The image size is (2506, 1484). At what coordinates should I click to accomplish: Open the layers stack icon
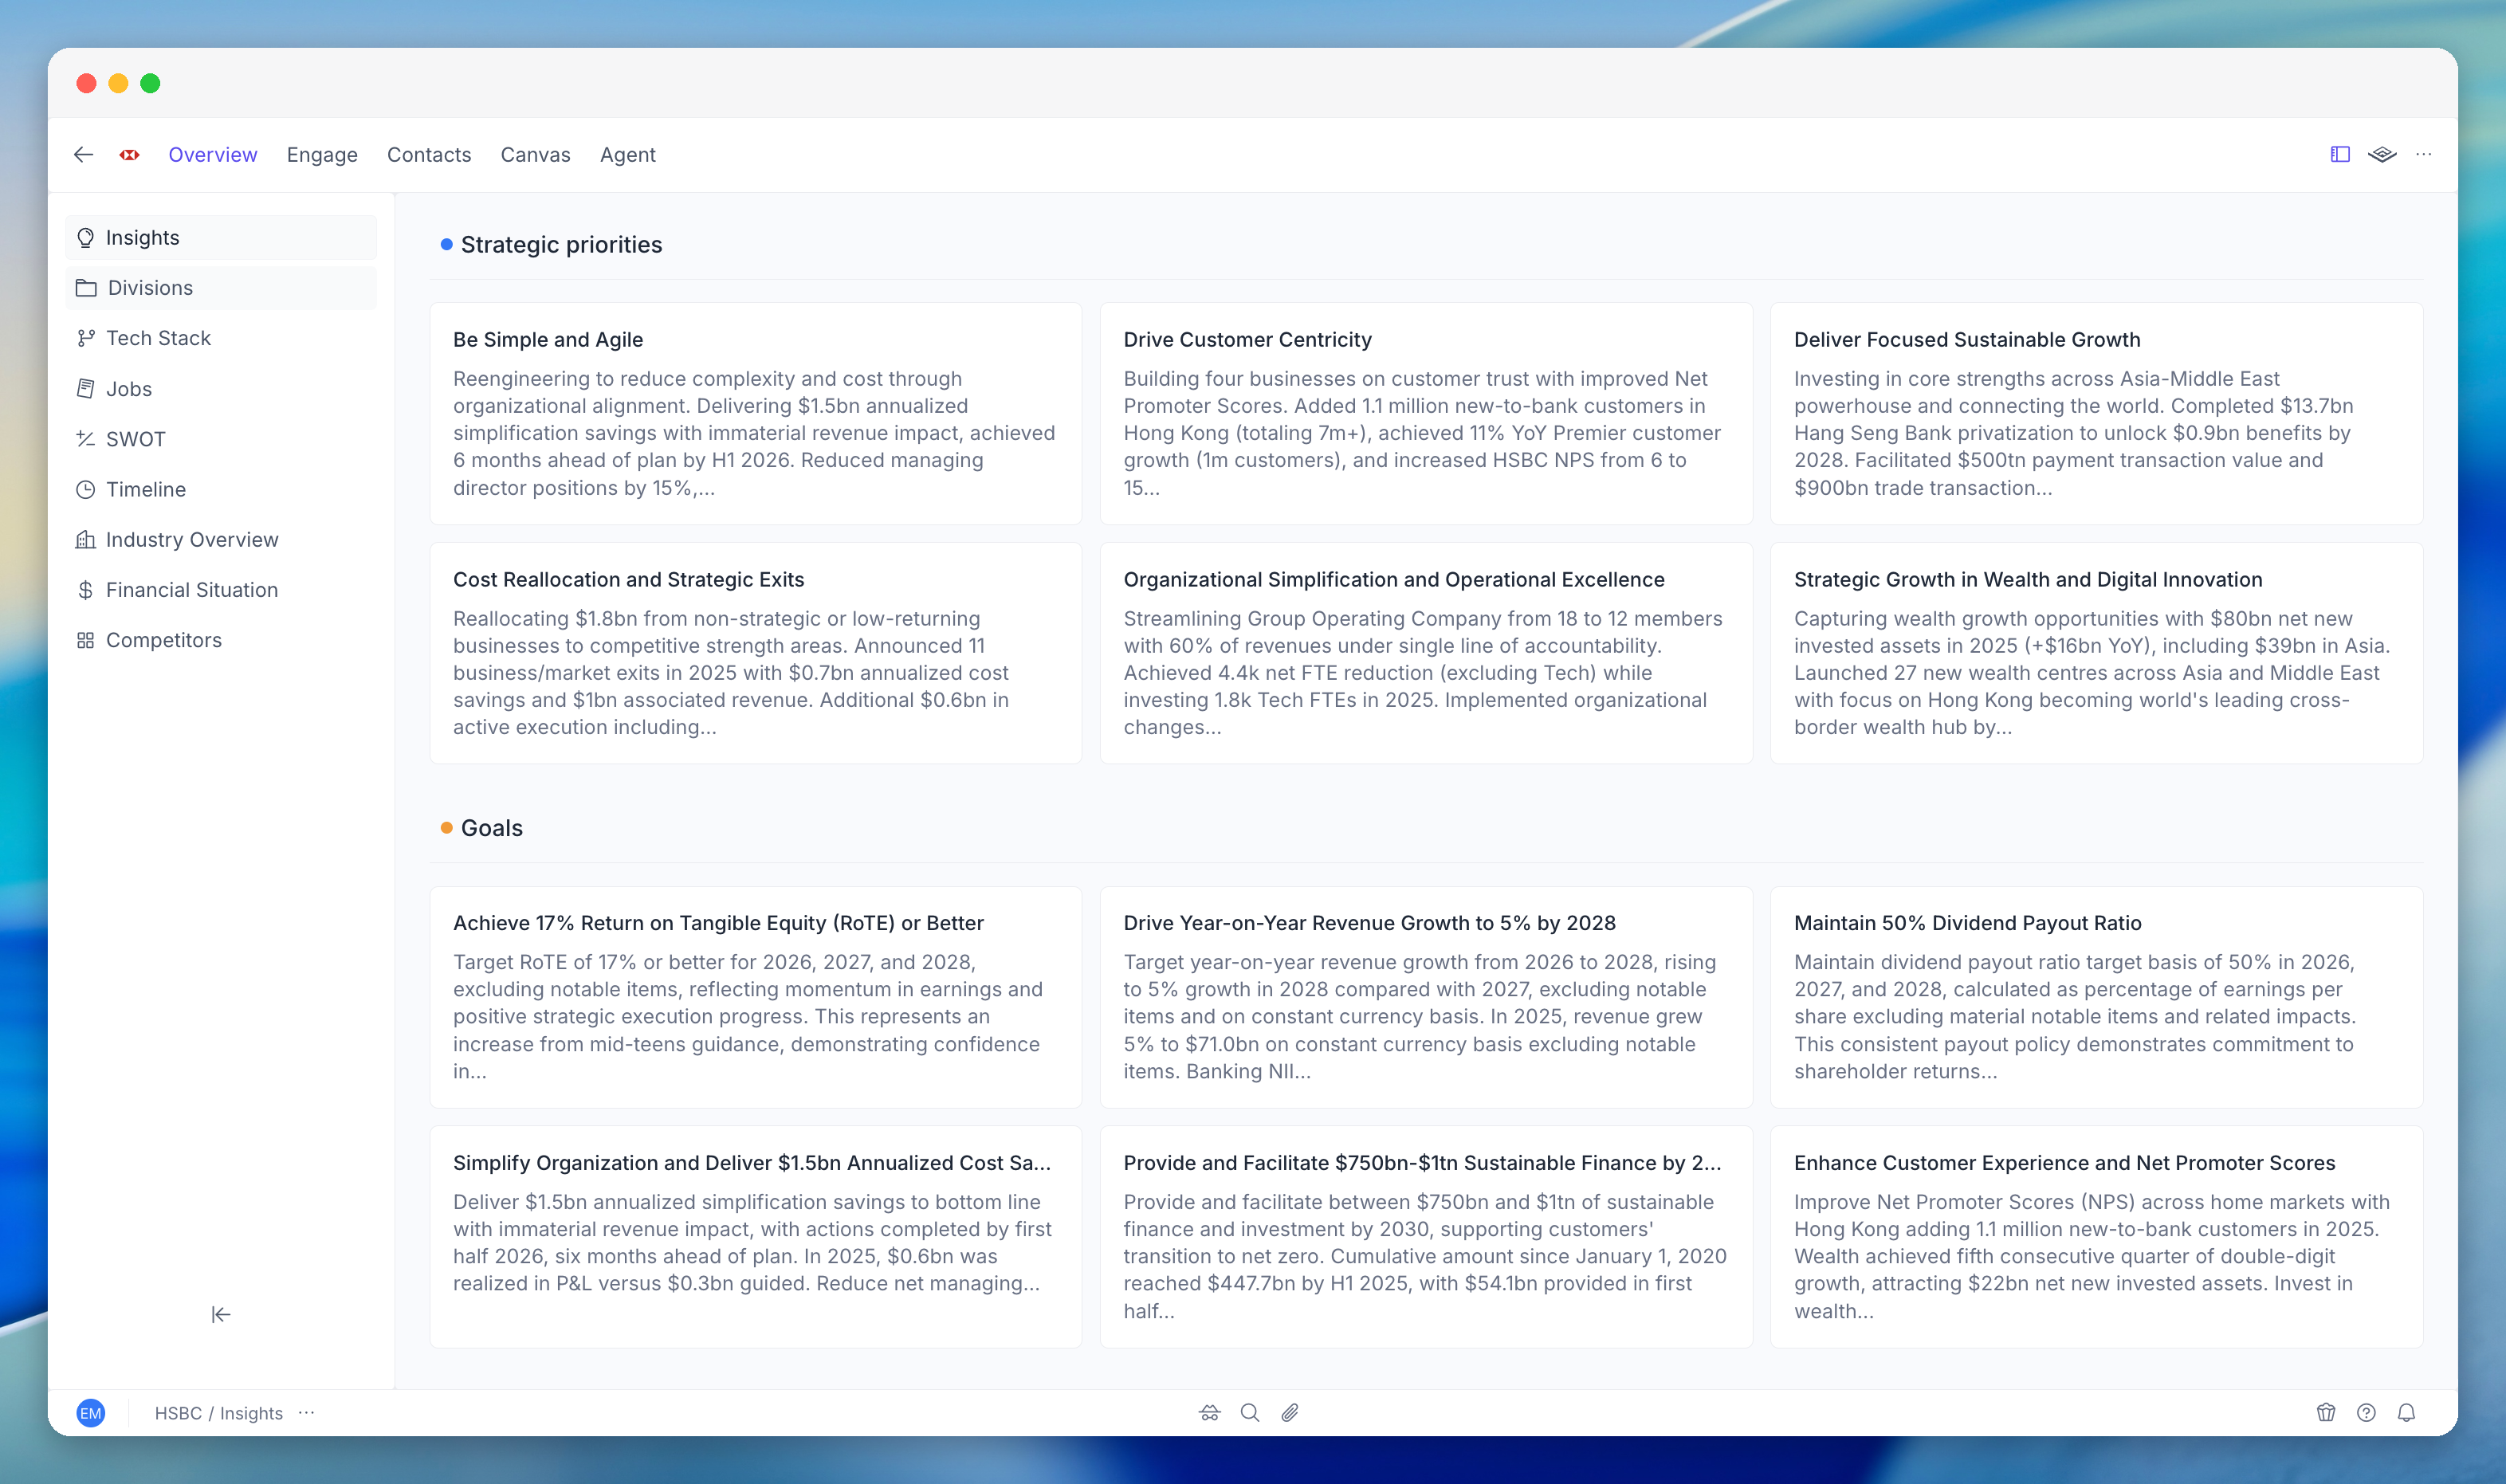[x=2382, y=154]
